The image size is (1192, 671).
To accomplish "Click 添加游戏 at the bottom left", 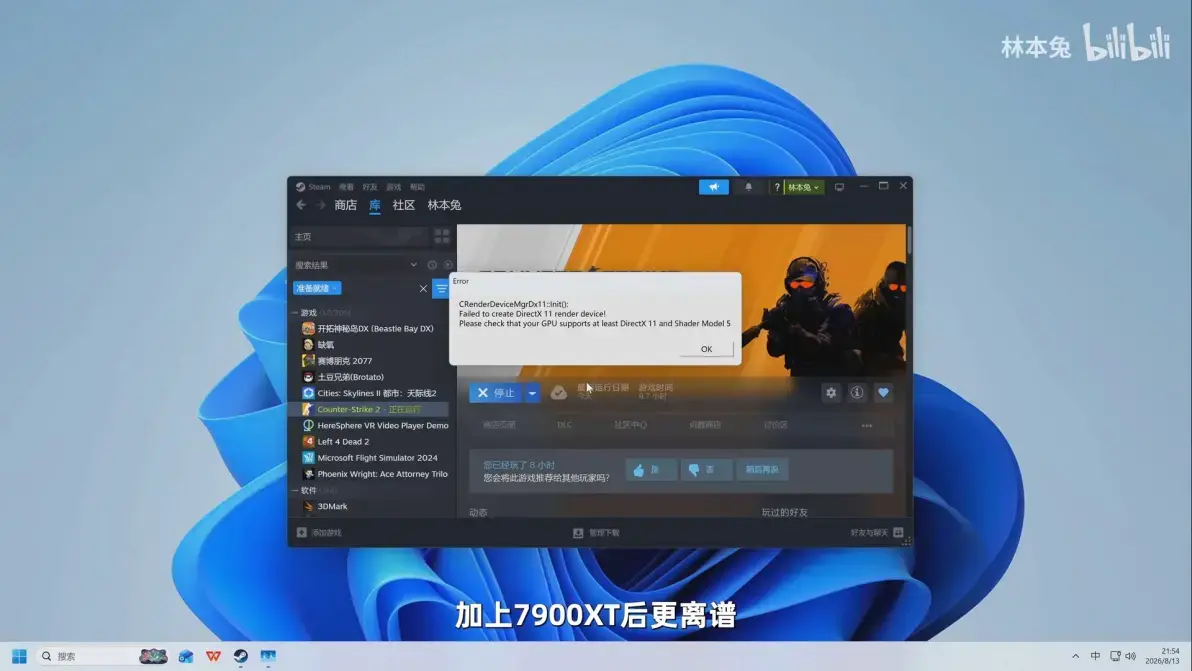I will pyautogui.click(x=319, y=533).
